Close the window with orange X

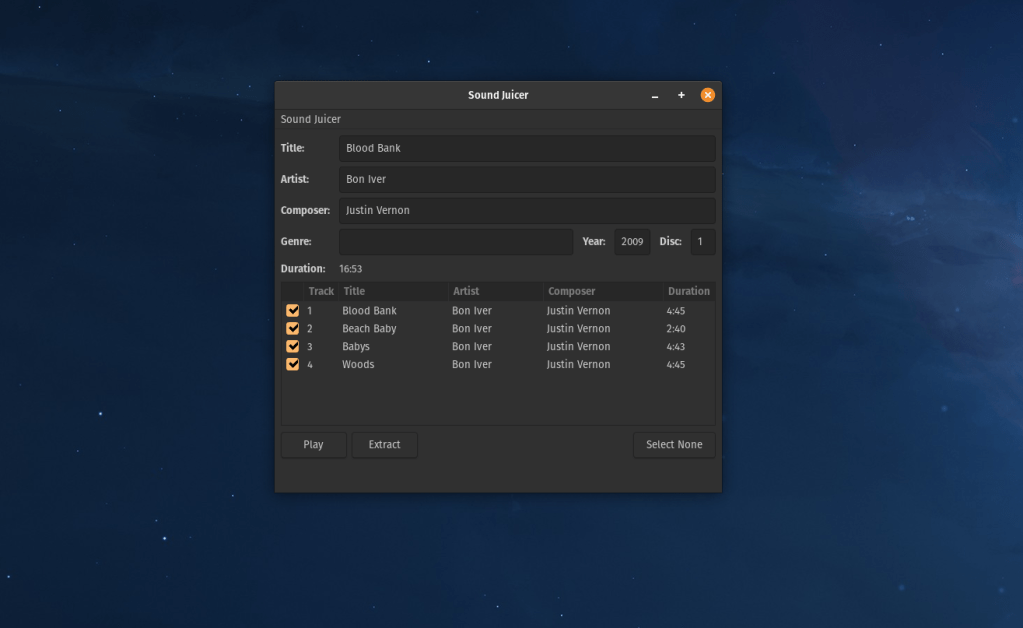pos(707,96)
